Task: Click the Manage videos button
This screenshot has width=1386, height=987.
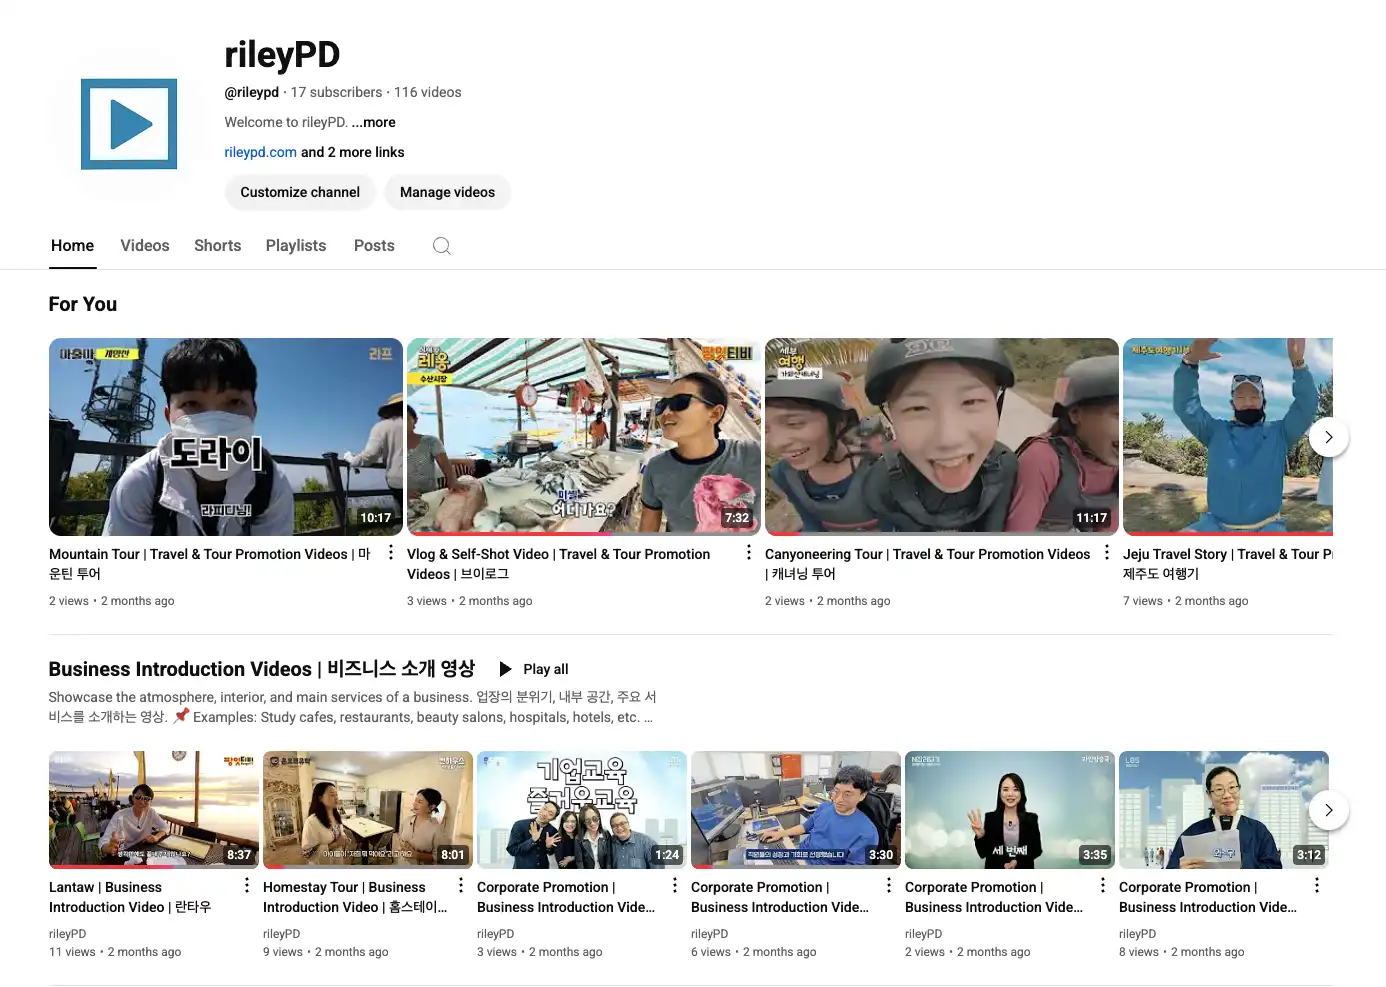Action: click(x=447, y=192)
